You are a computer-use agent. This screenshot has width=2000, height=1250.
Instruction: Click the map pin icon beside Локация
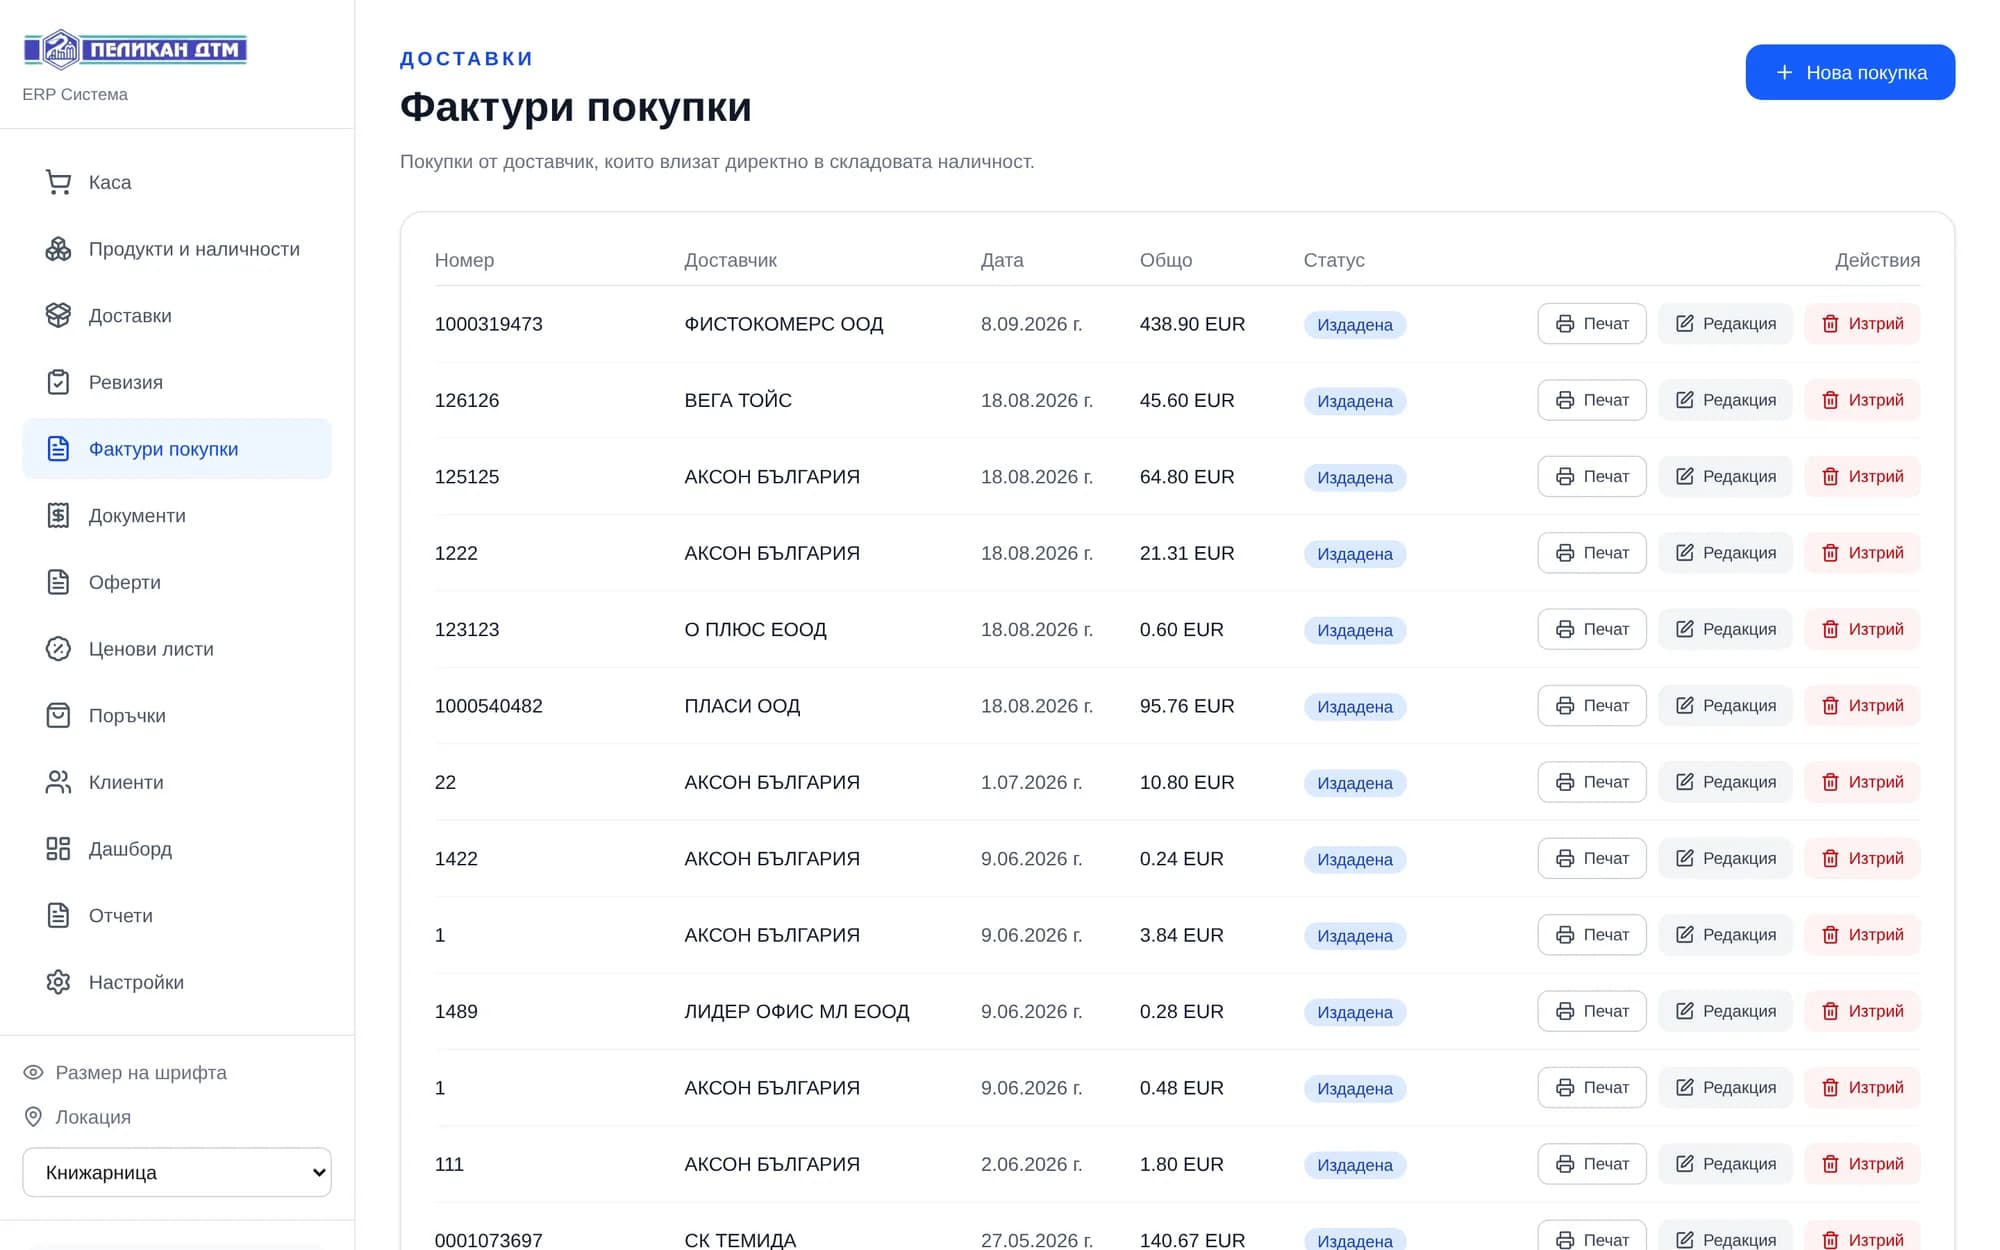coord(33,1117)
